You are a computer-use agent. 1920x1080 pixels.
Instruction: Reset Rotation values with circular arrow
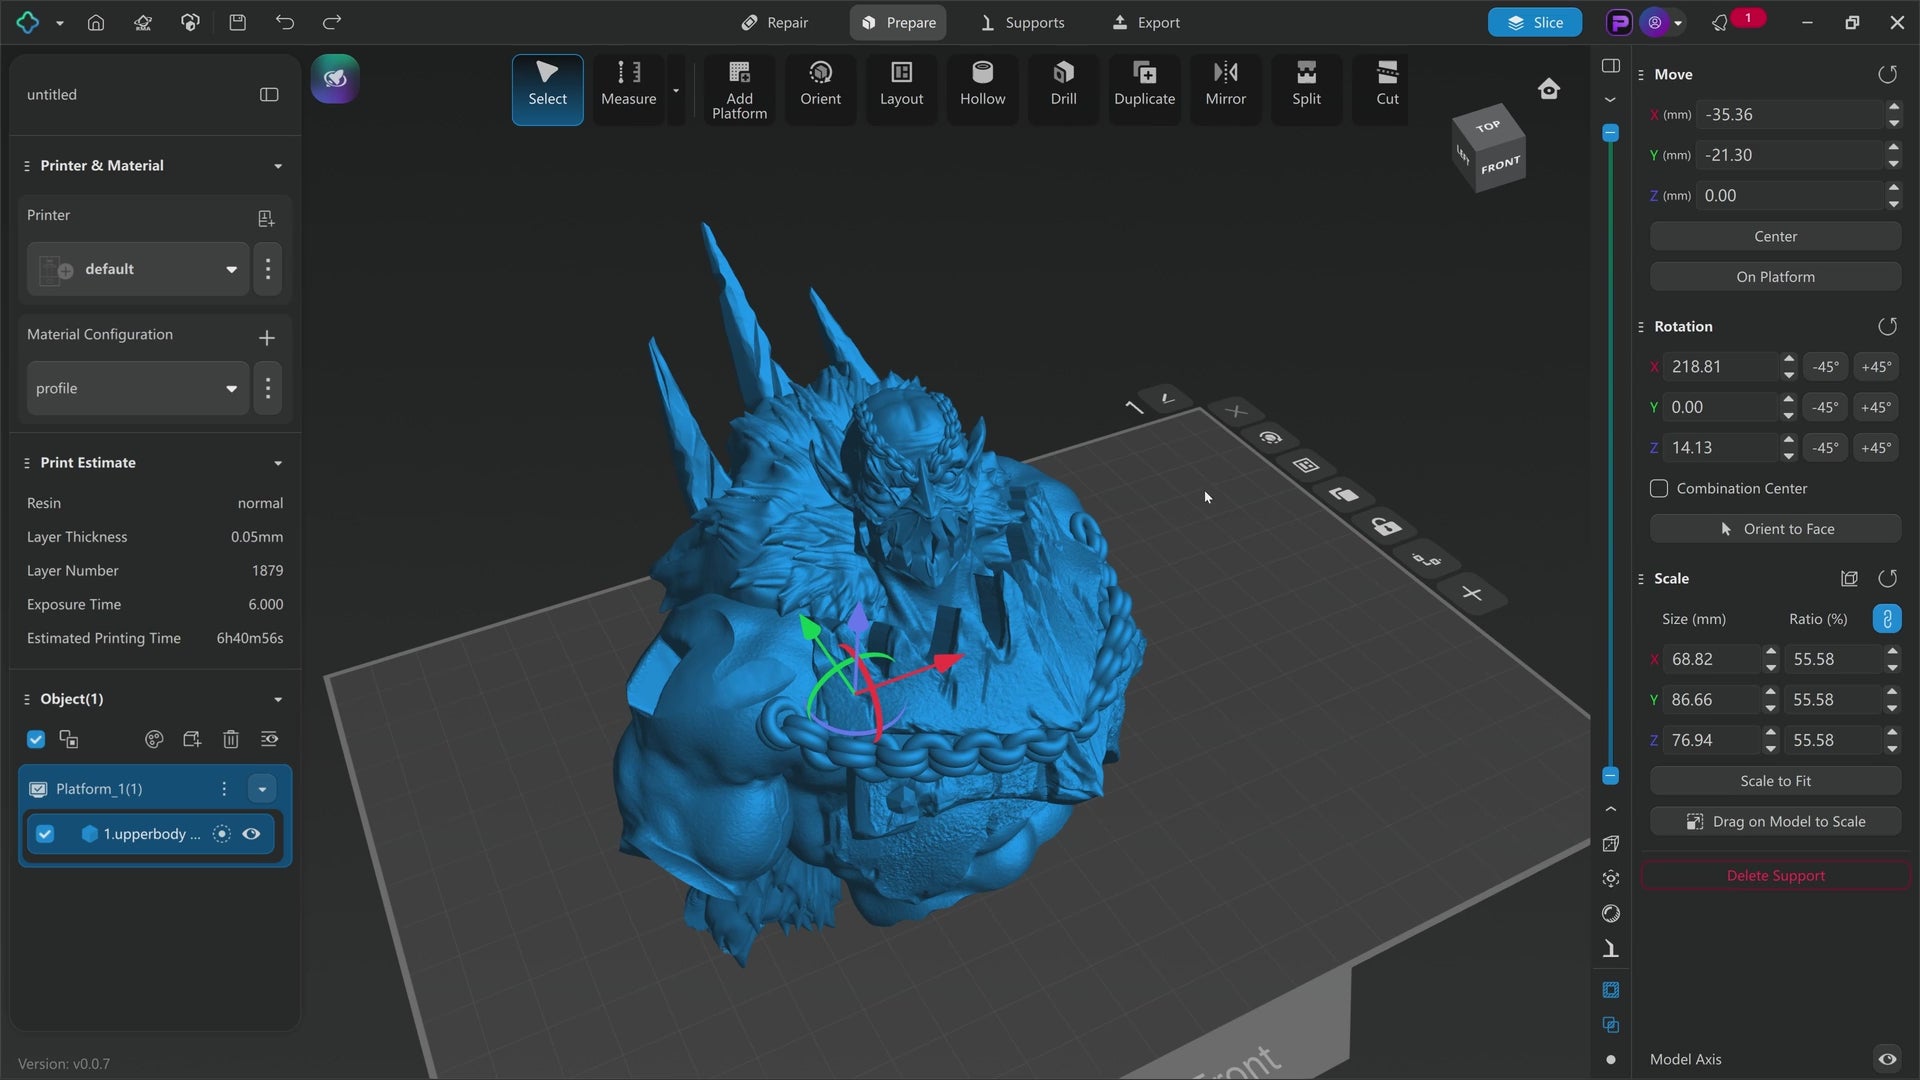coord(1887,326)
